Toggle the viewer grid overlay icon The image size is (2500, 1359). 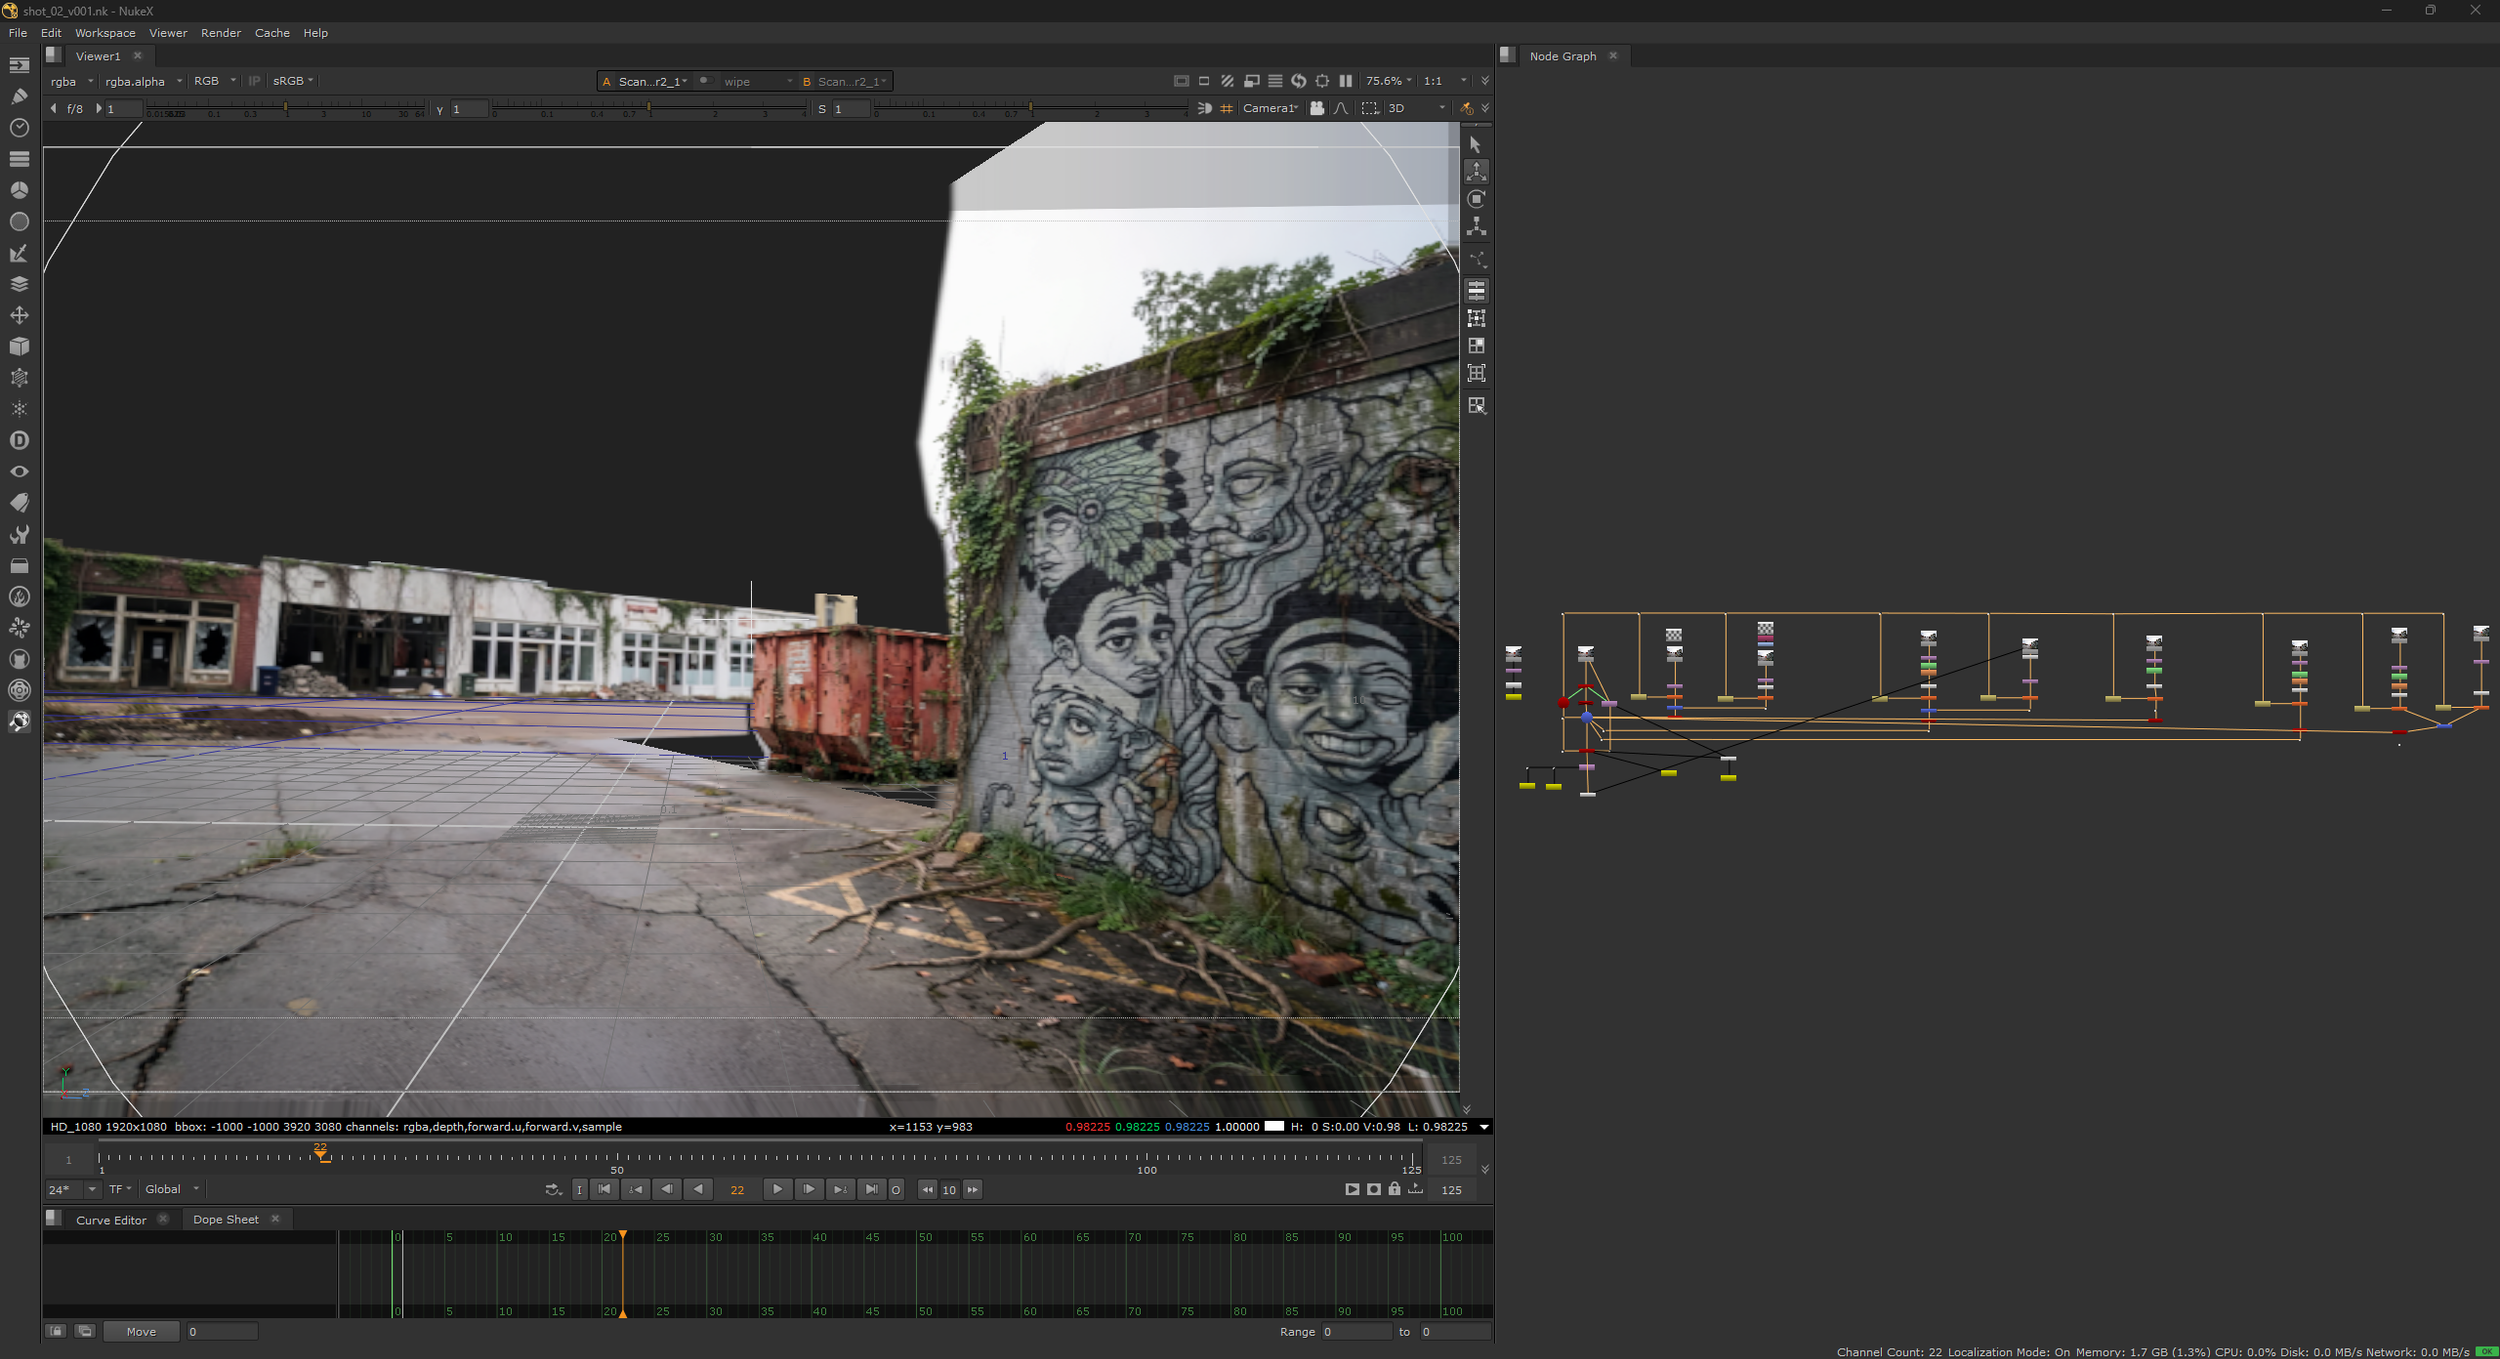1227,108
